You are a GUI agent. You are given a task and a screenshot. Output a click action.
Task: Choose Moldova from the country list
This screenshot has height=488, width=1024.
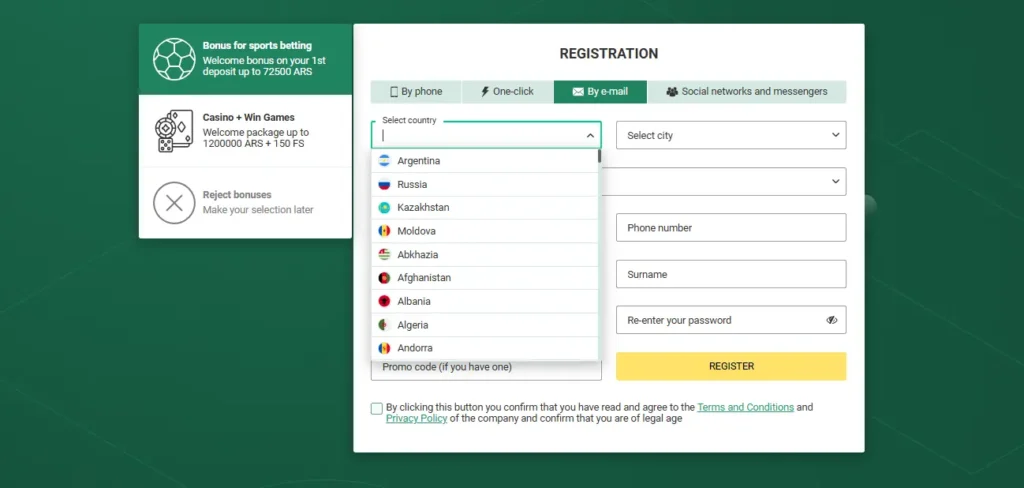pos(485,231)
